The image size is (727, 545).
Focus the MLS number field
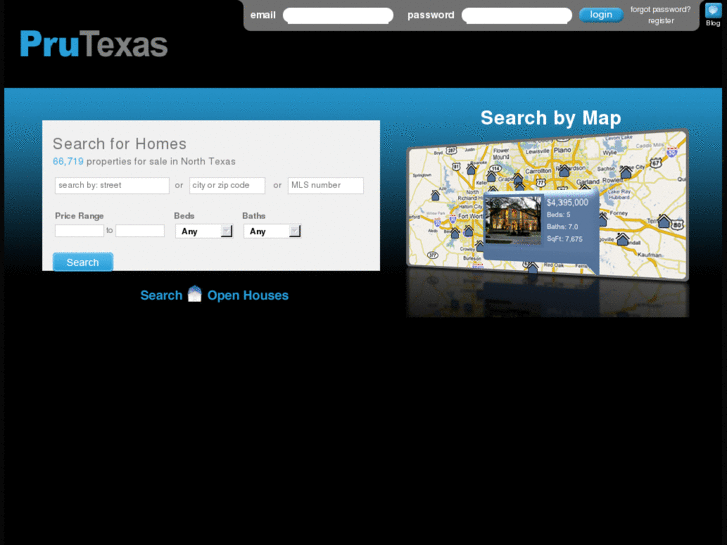[x=325, y=185]
